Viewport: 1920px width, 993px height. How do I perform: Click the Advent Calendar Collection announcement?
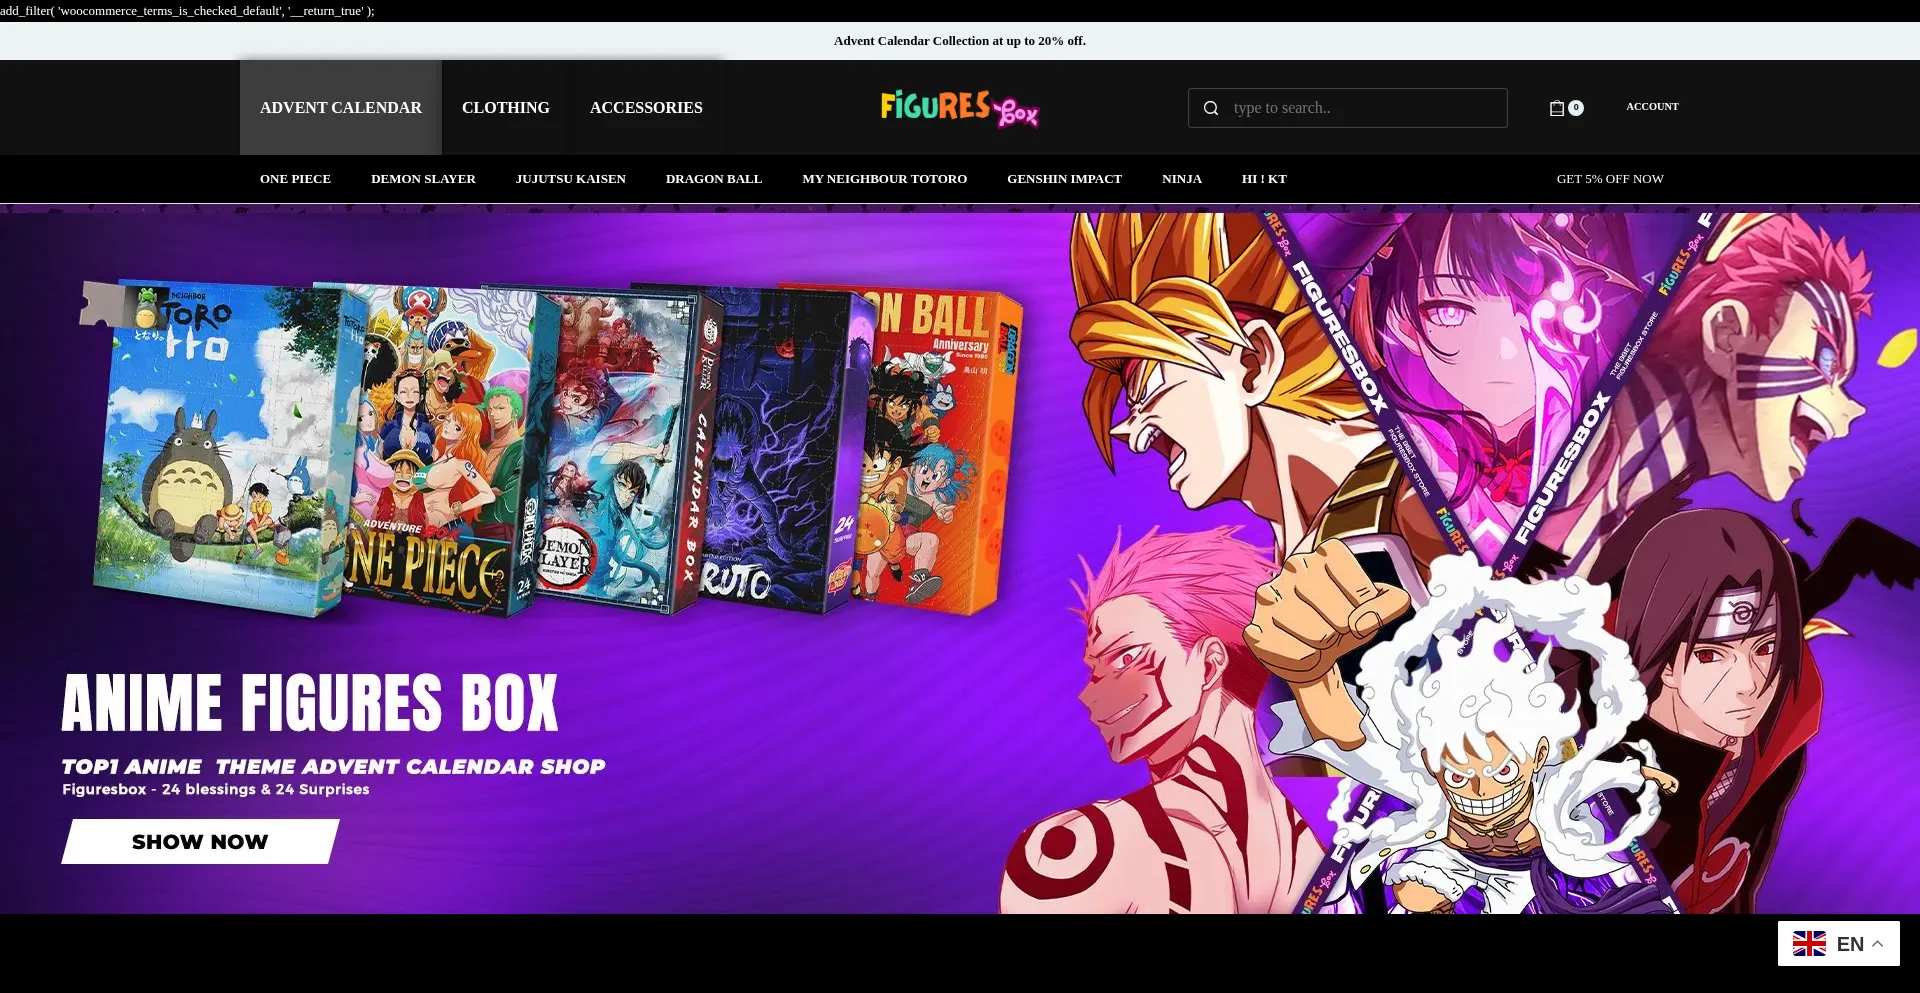(960, 41)
